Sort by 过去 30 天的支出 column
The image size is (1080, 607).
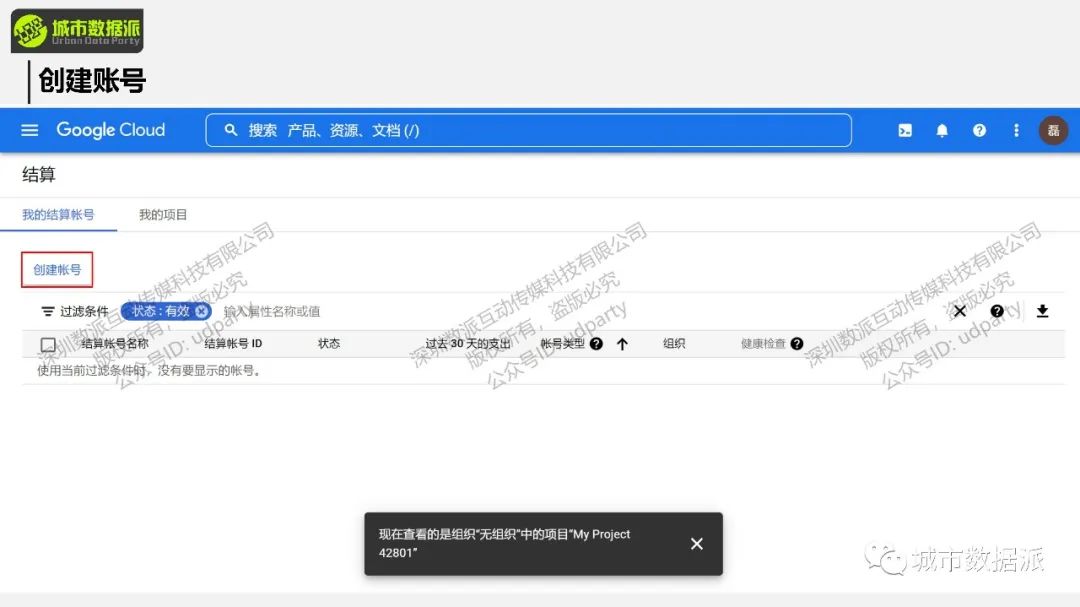[x=468, y=344]
